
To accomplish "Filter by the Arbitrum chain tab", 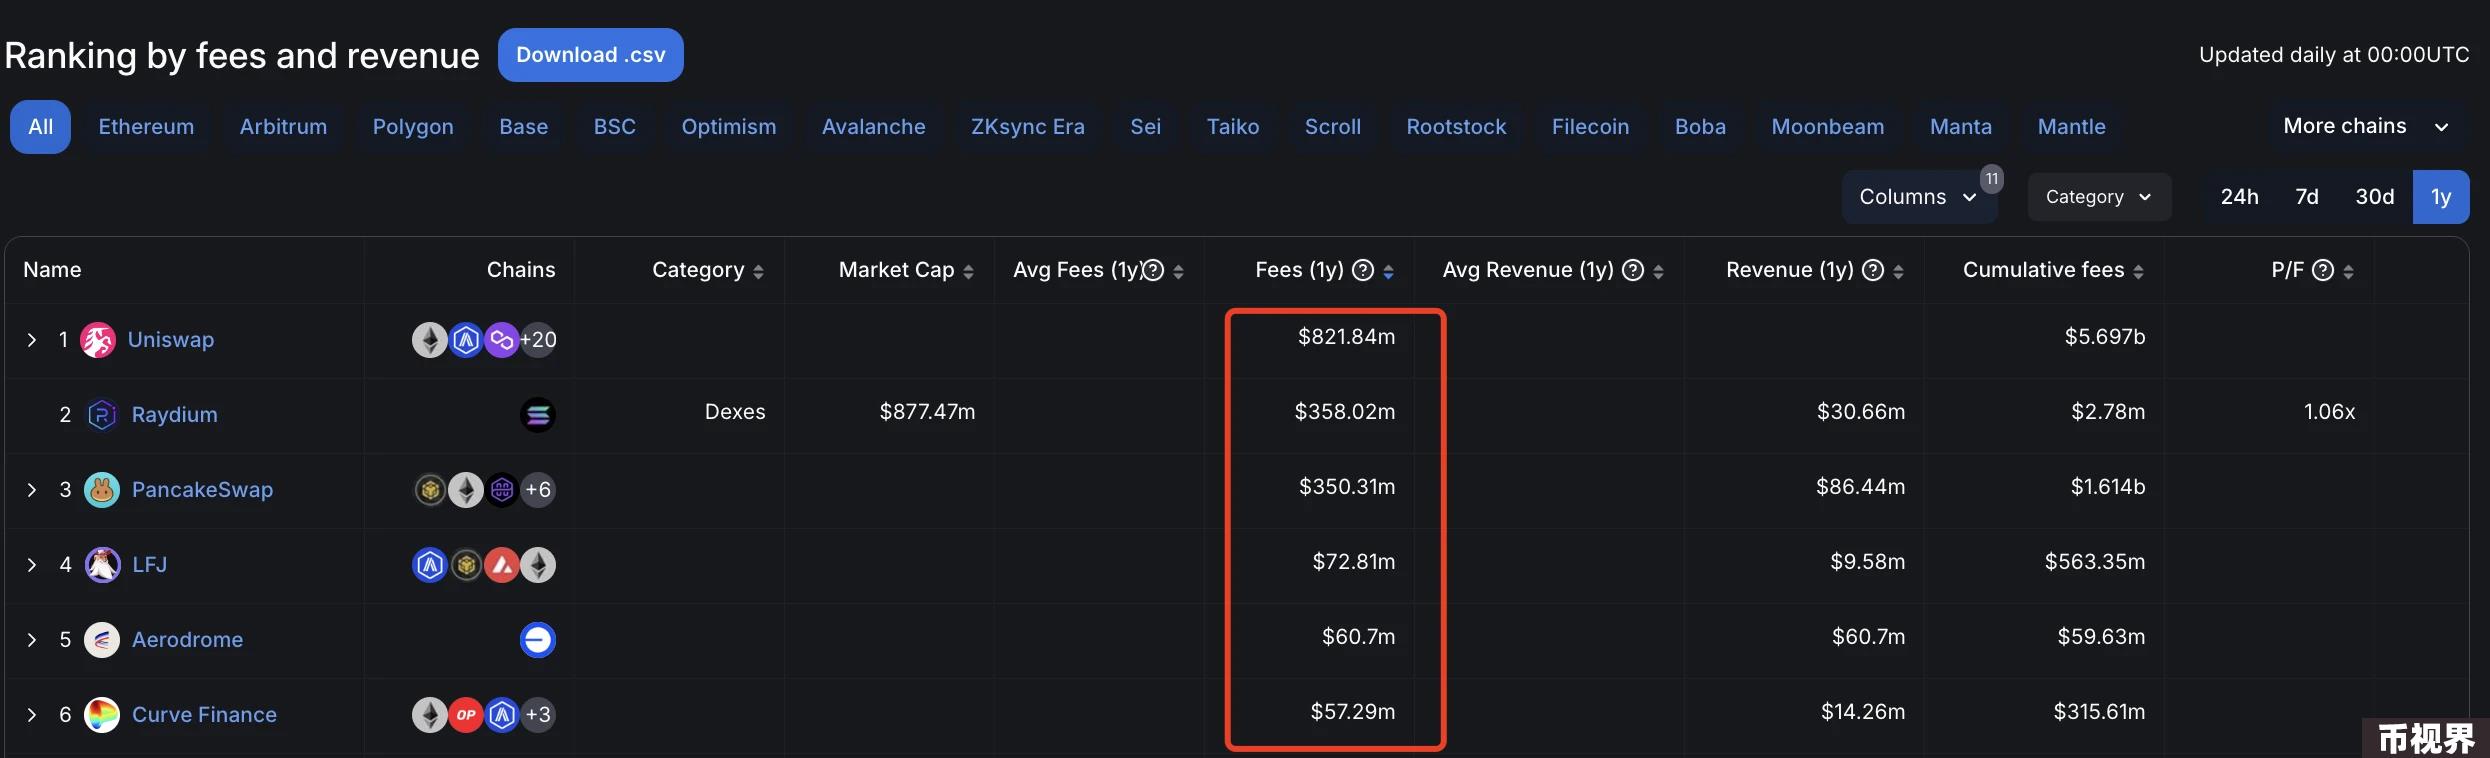I will tap(283, 127).
